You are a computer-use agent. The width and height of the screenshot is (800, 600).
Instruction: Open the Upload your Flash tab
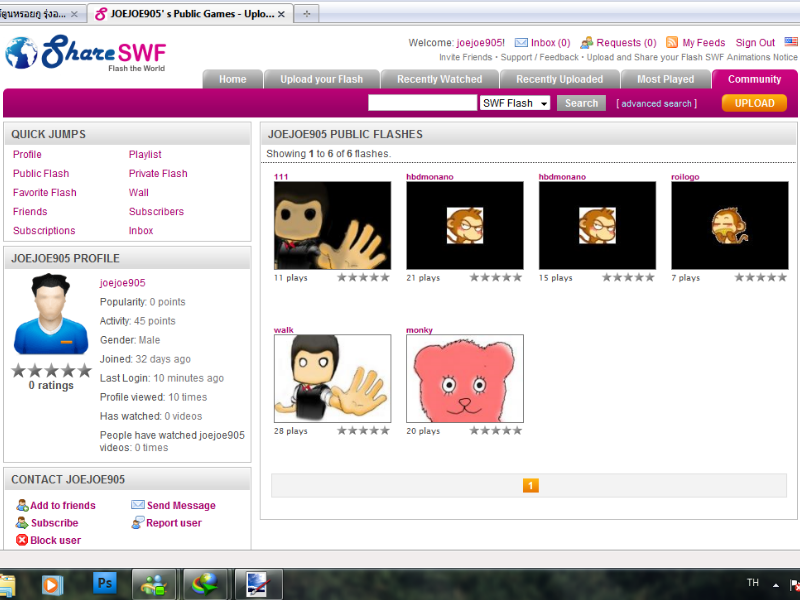[321, 79]
